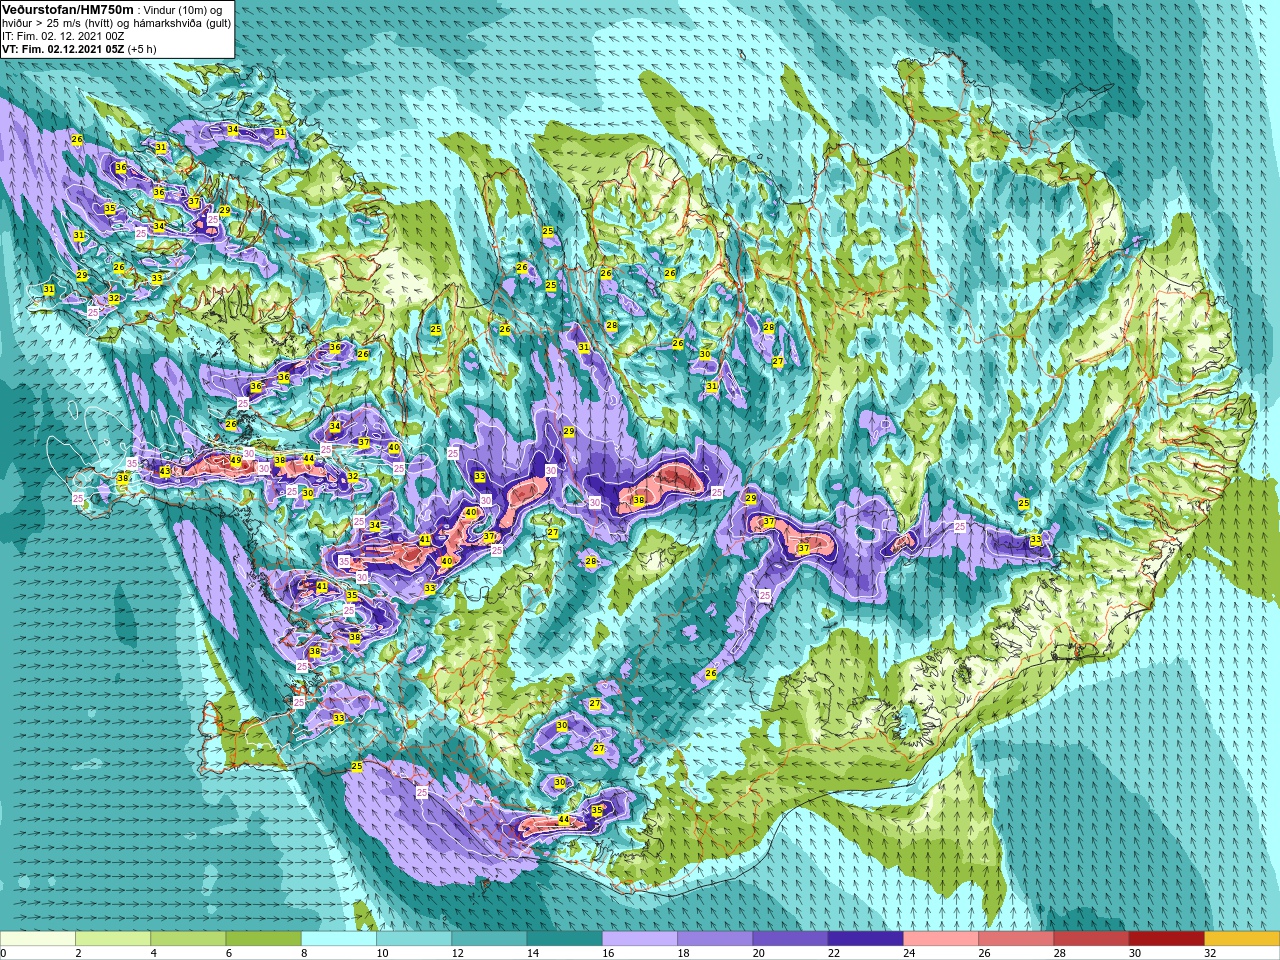Click the legend scale tick label 0
1280x960 pixels.
4,953
